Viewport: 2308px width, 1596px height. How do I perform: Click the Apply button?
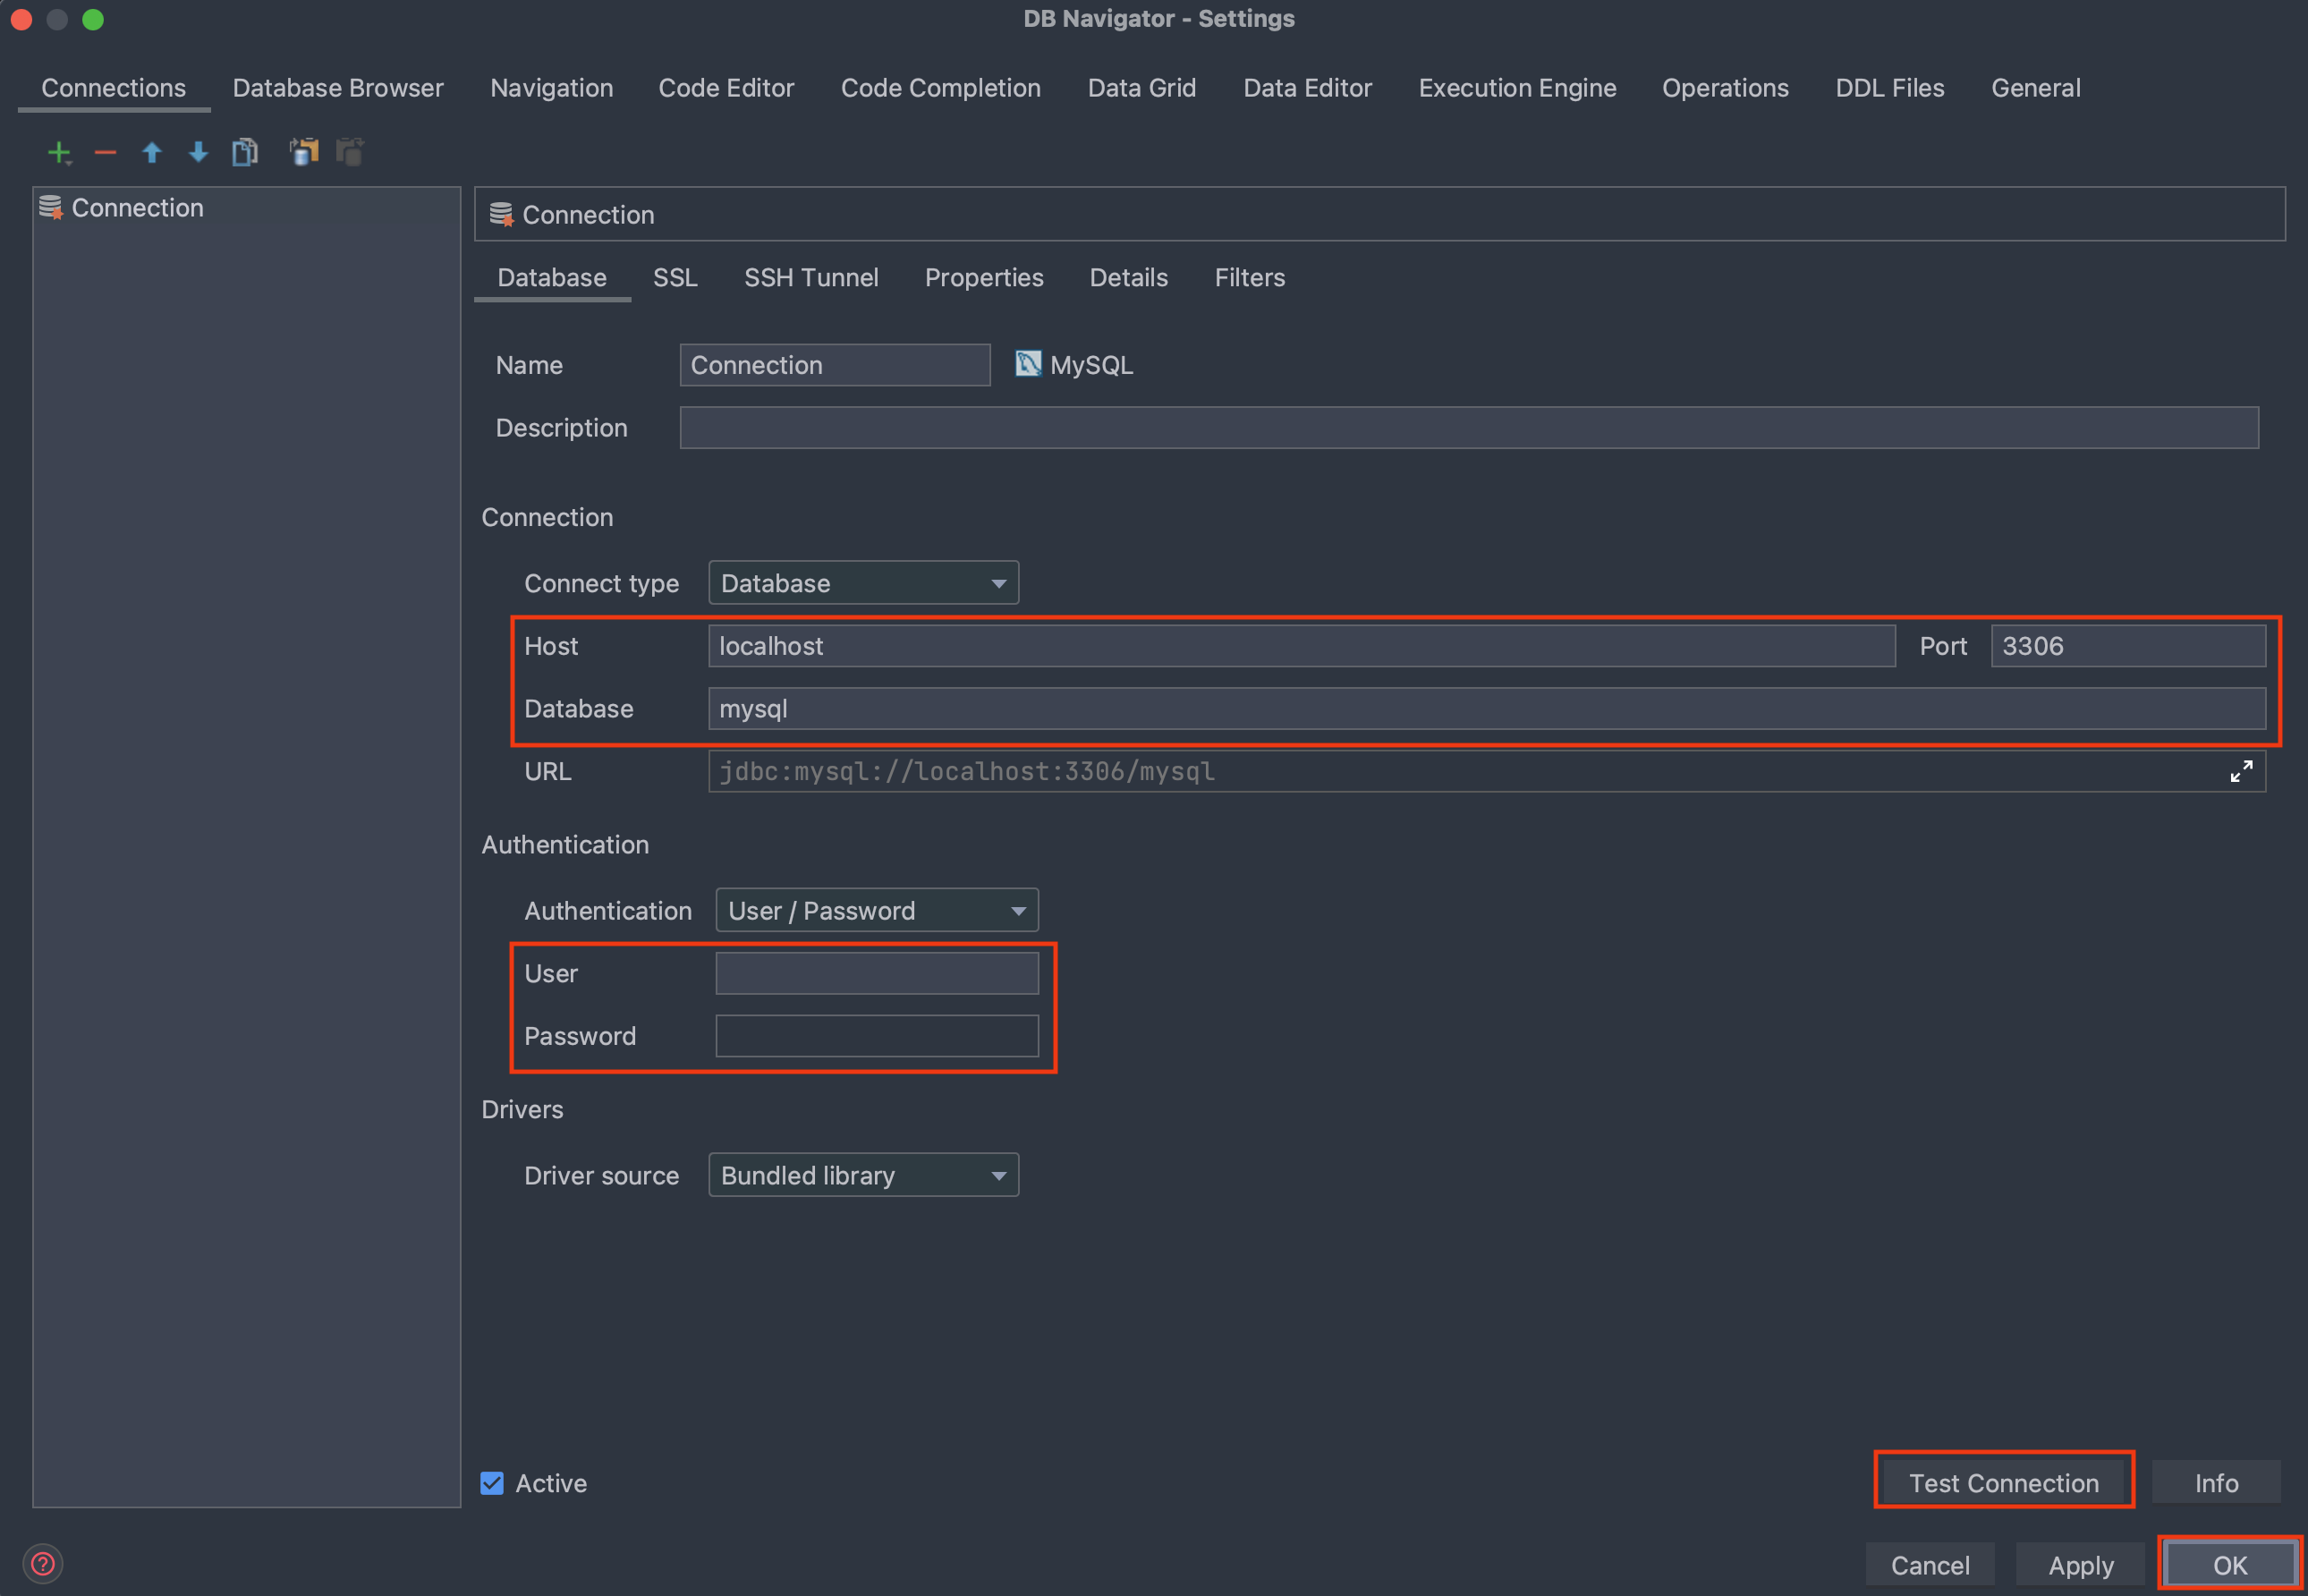pos(2081,1565)
